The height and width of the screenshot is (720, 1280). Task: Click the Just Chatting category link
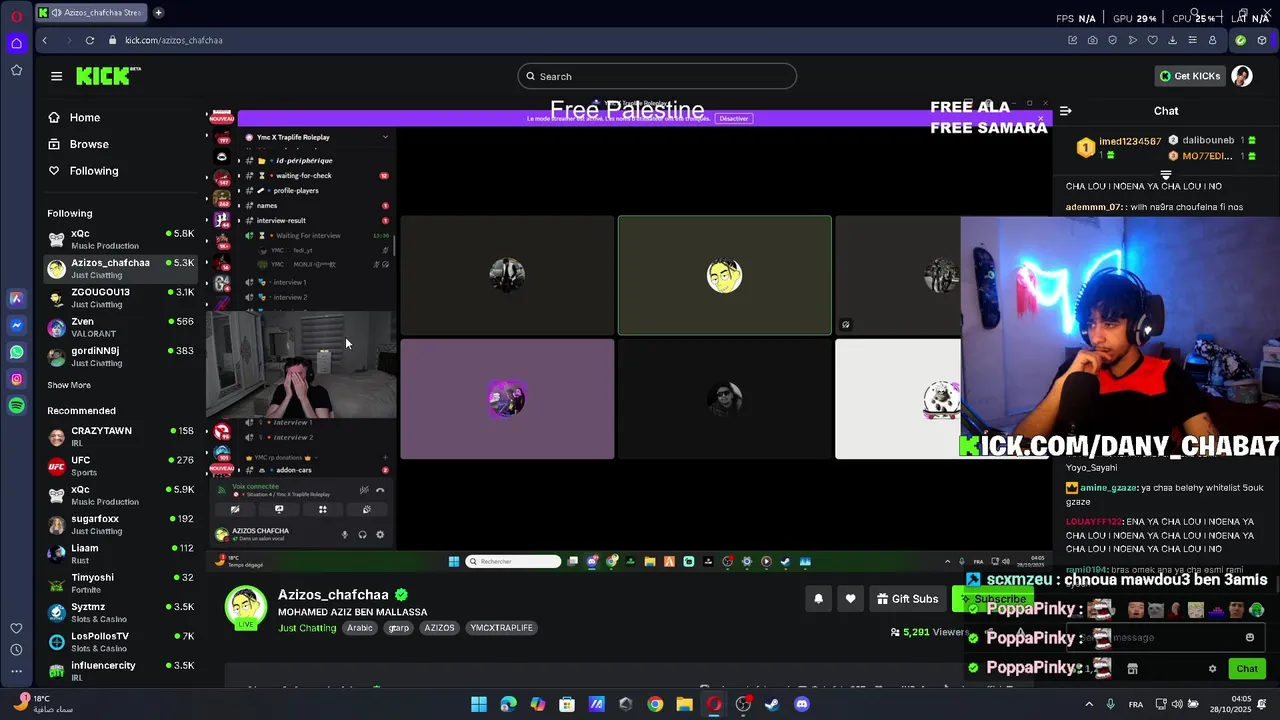pyautogui.click(x=307, y=628)
